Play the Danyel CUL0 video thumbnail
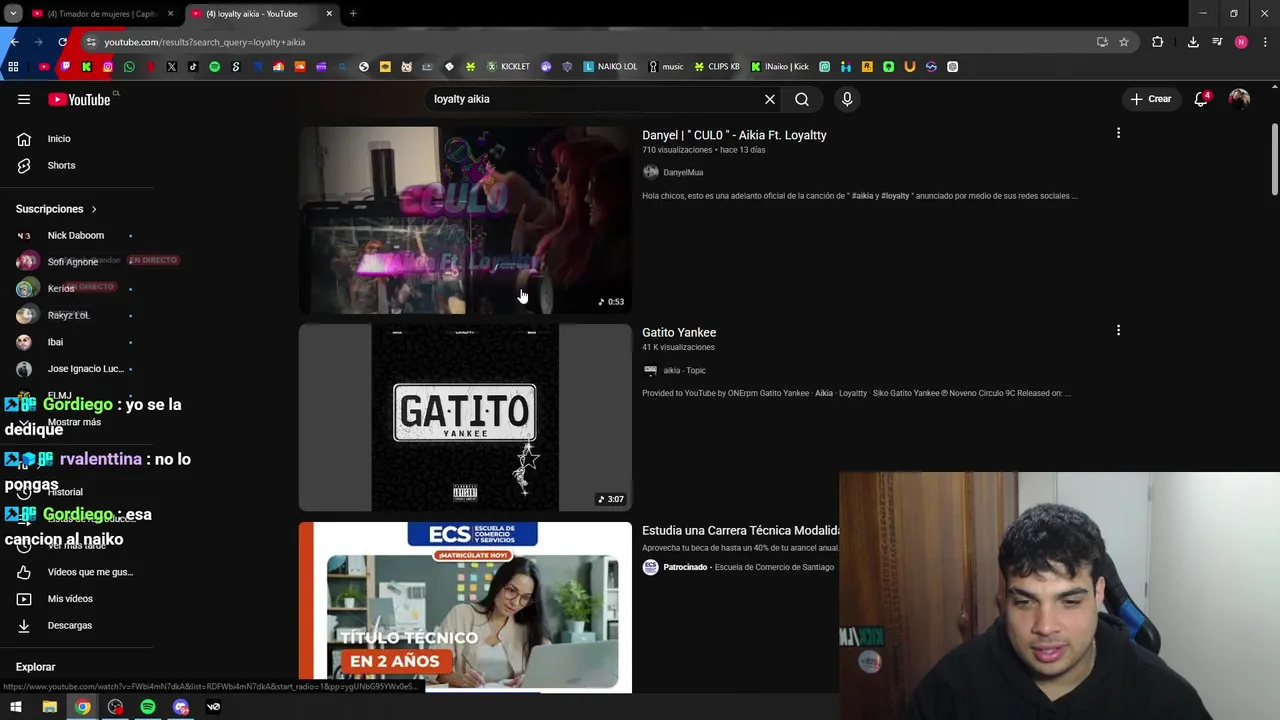The width and height of the screenshot is (1280, 720). 465,220
